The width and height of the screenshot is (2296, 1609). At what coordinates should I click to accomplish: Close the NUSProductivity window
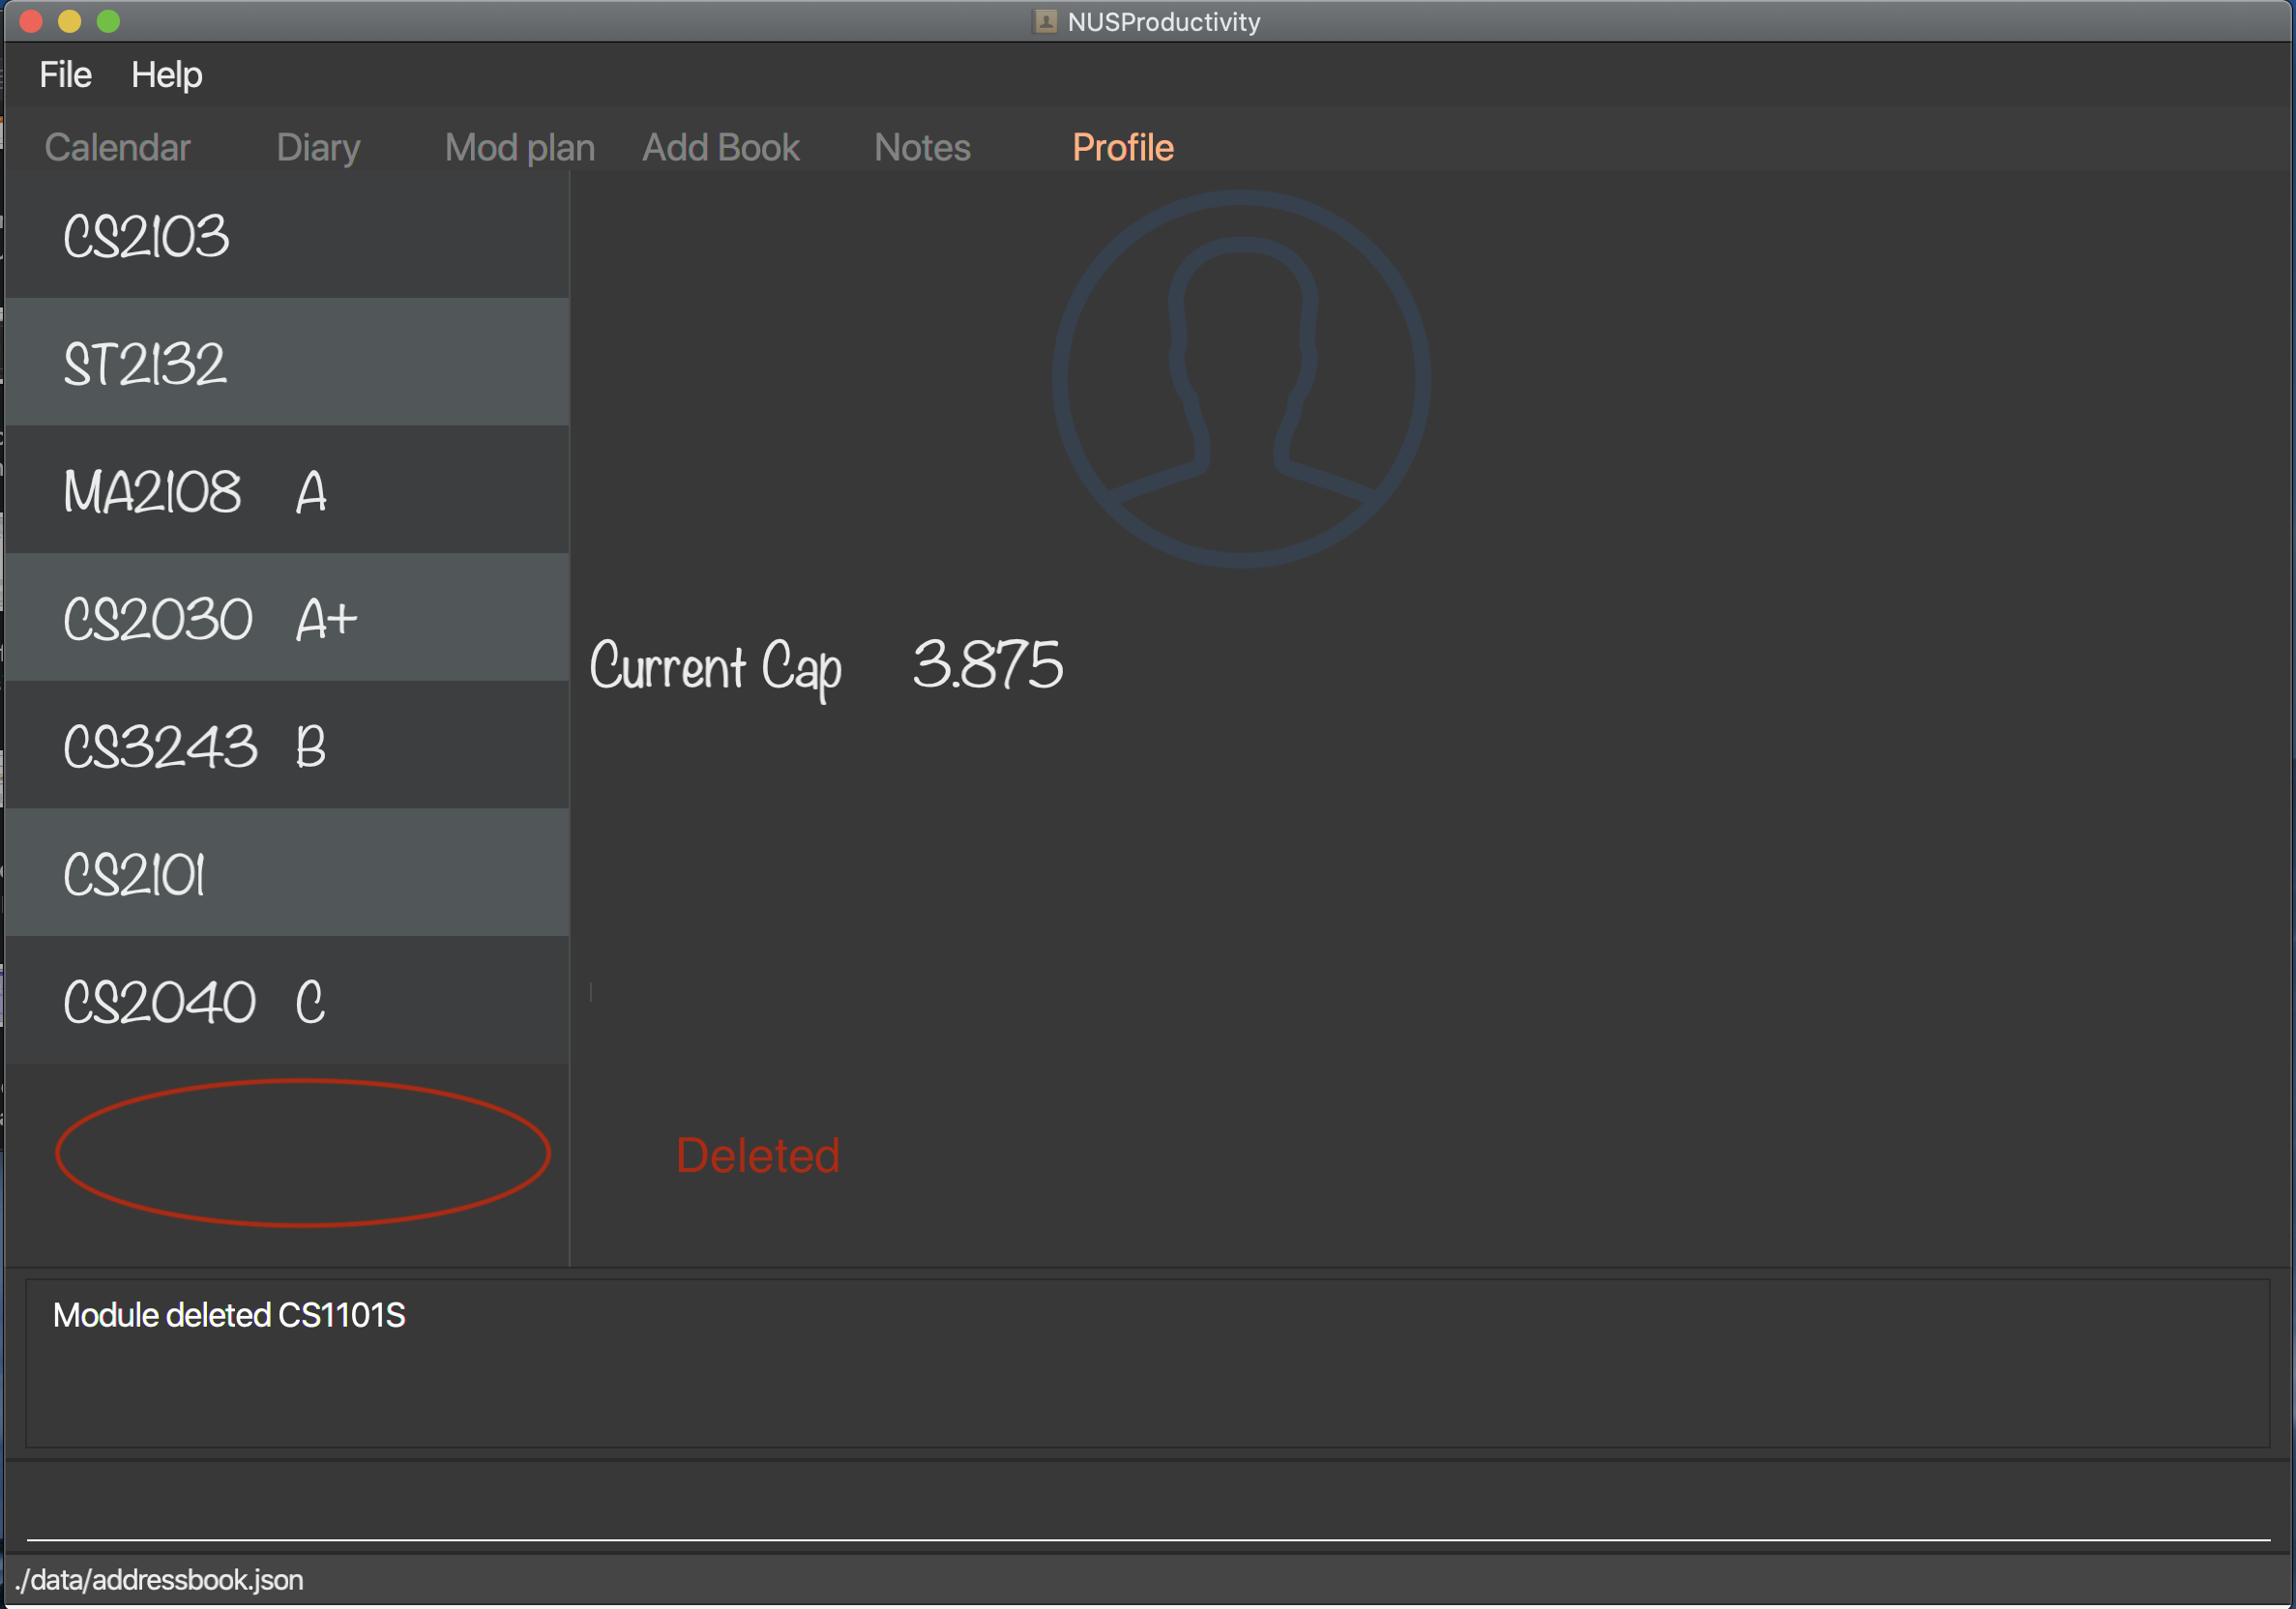click(31, 21)
